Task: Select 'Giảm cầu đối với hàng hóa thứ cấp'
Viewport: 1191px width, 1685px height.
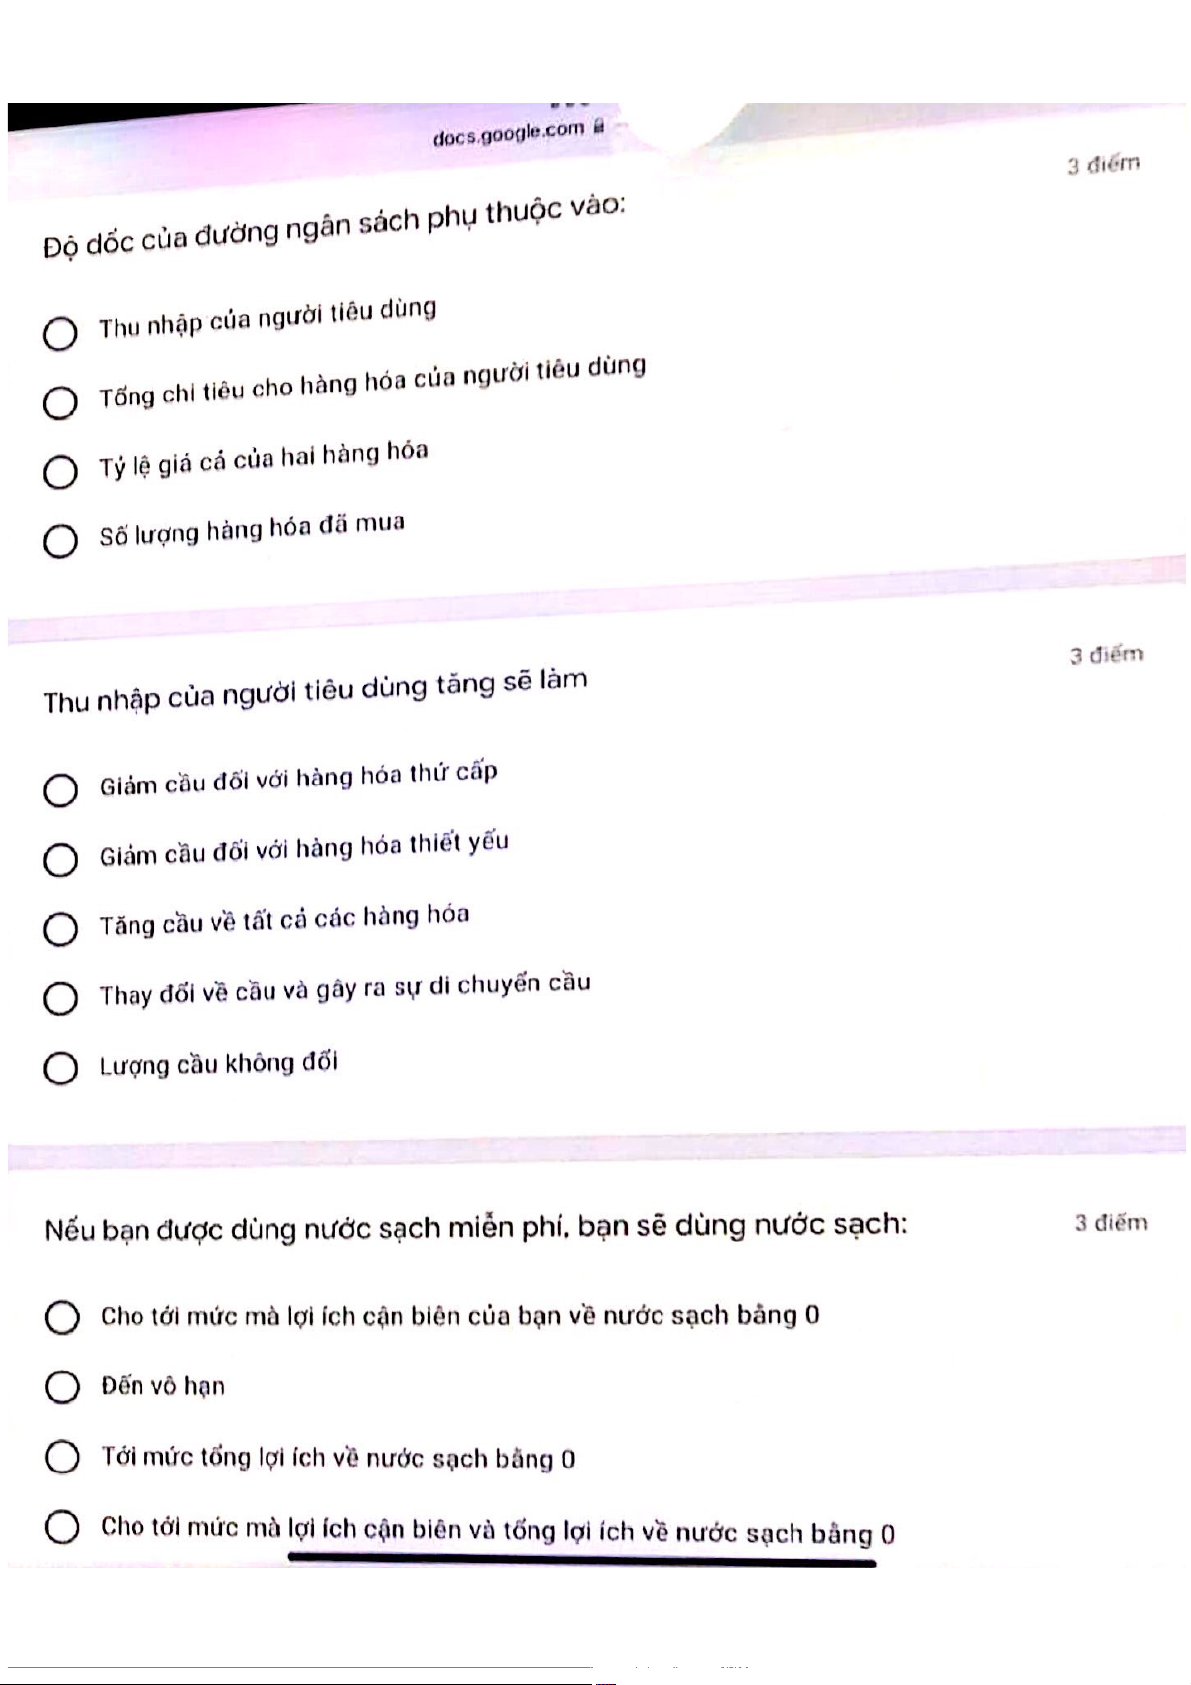Action: 60,790
